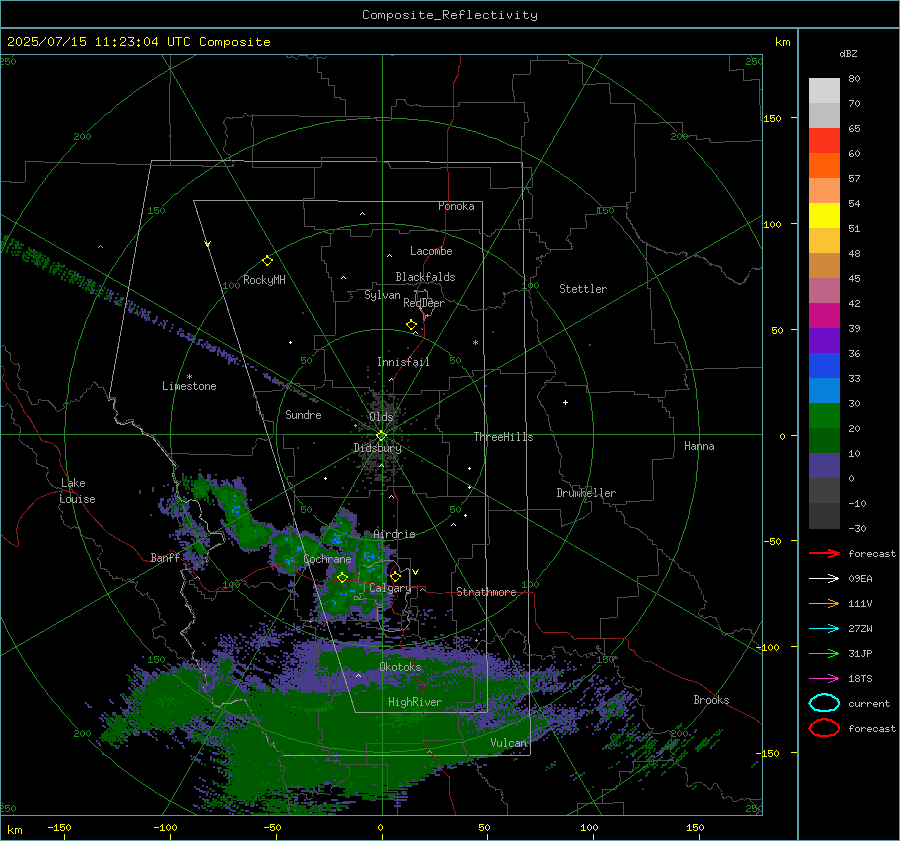900x841 pixels.
Task: Click the red forecast arrow legend icon
Action: (824, 553)
